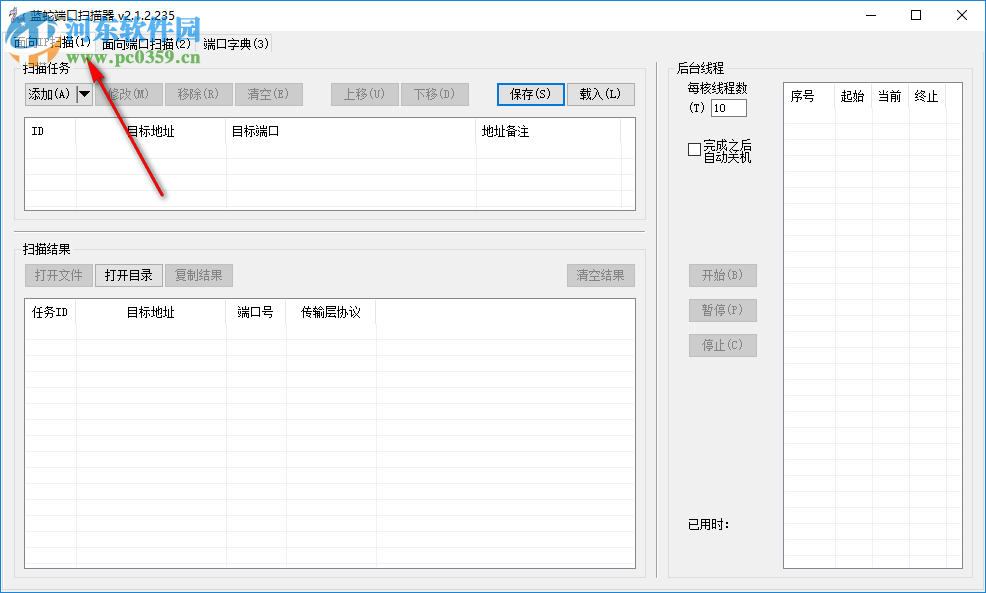This screenshot has width=986, height=593.
Task: Select the 面向IP扫描(1) tab
Action: 53,43
